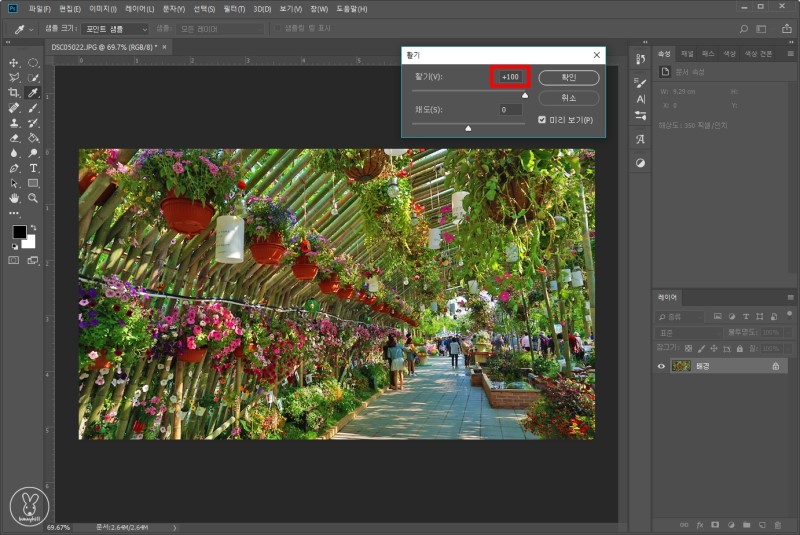The width and height of the screenshot is (800, 535).
Task: Toggle the 미리 보기(P) preview checkbox
Action: [x=542, y=120]
